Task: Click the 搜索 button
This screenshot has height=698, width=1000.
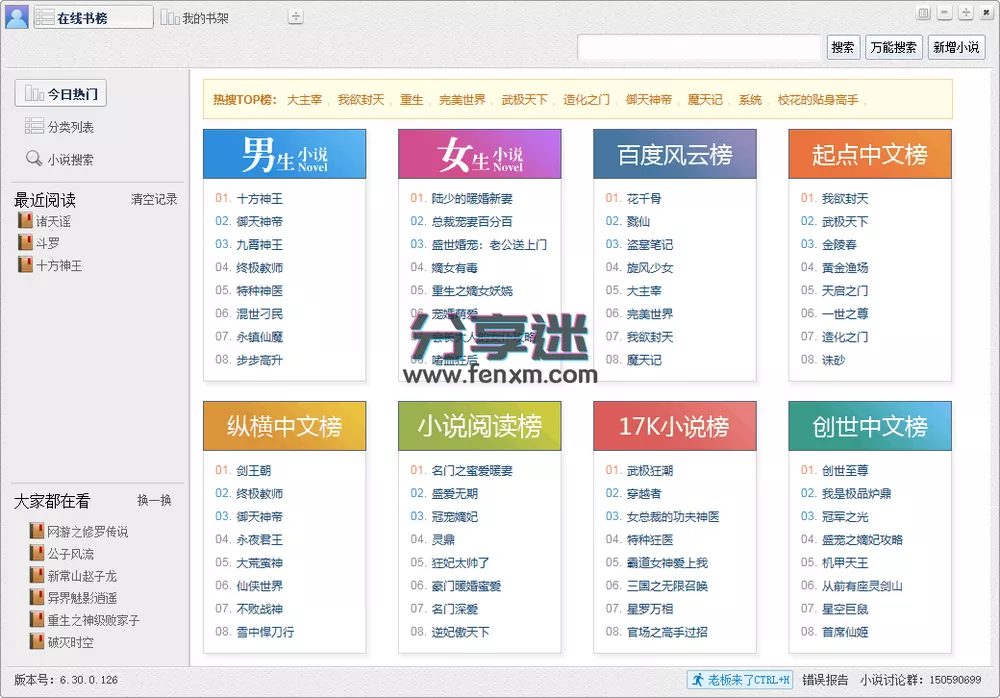Action: [842, 47]
